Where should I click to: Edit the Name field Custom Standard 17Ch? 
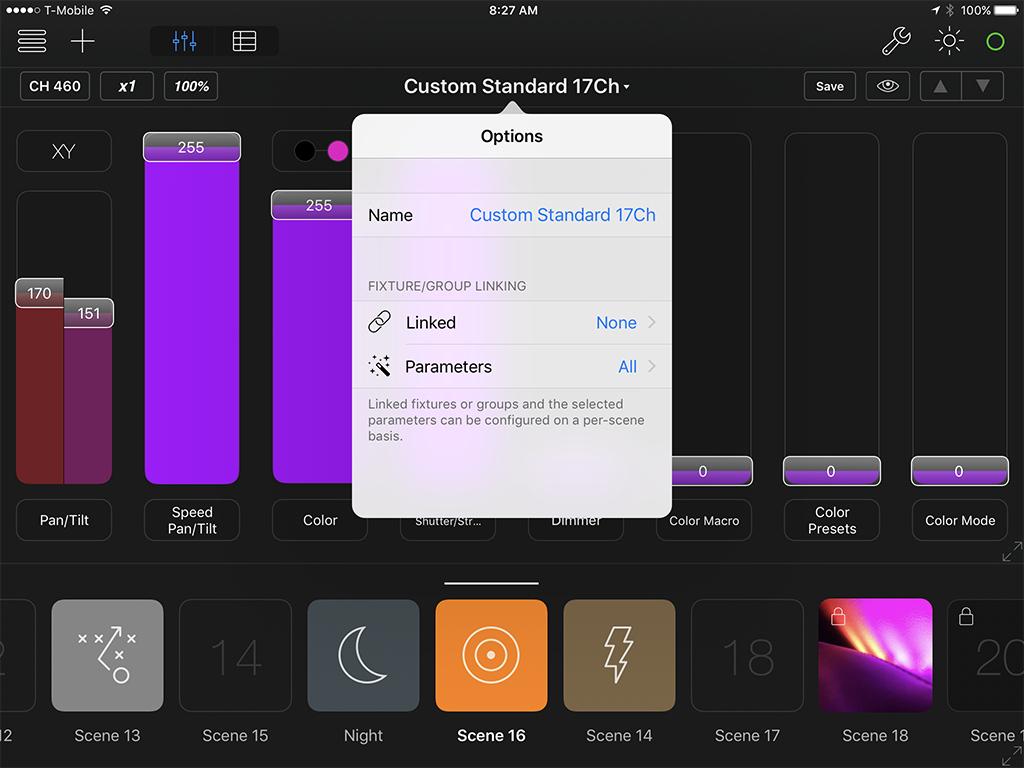coord(512,215)
